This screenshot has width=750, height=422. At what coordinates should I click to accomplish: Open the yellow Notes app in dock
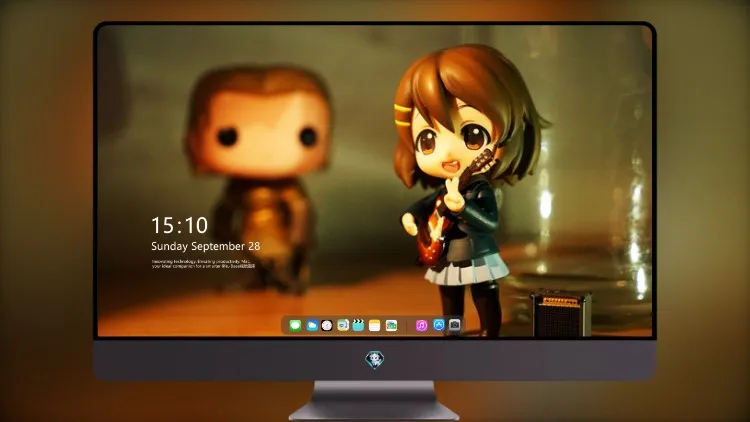tap(375, 326)
